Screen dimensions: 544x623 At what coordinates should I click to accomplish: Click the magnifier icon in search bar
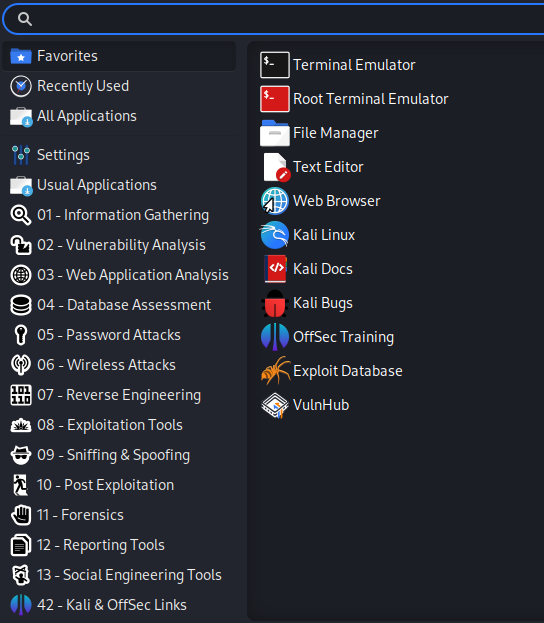pos(25,19)
